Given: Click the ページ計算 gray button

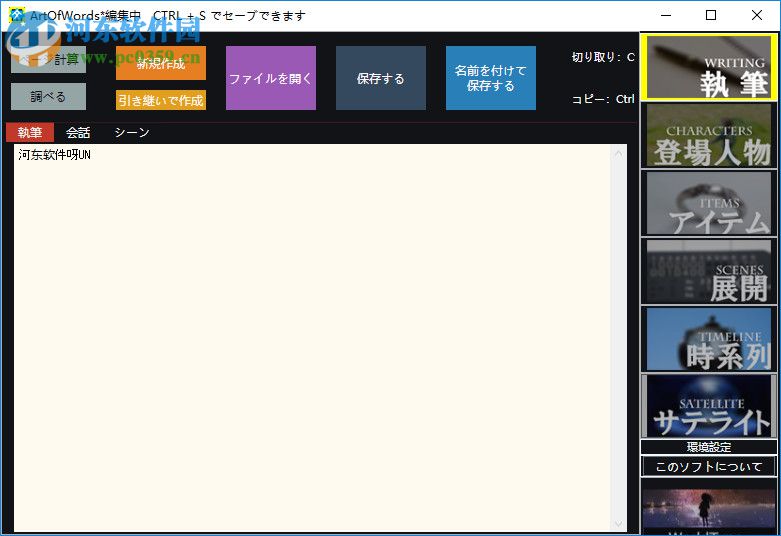Looking at the screenshot, I should 48,60.
